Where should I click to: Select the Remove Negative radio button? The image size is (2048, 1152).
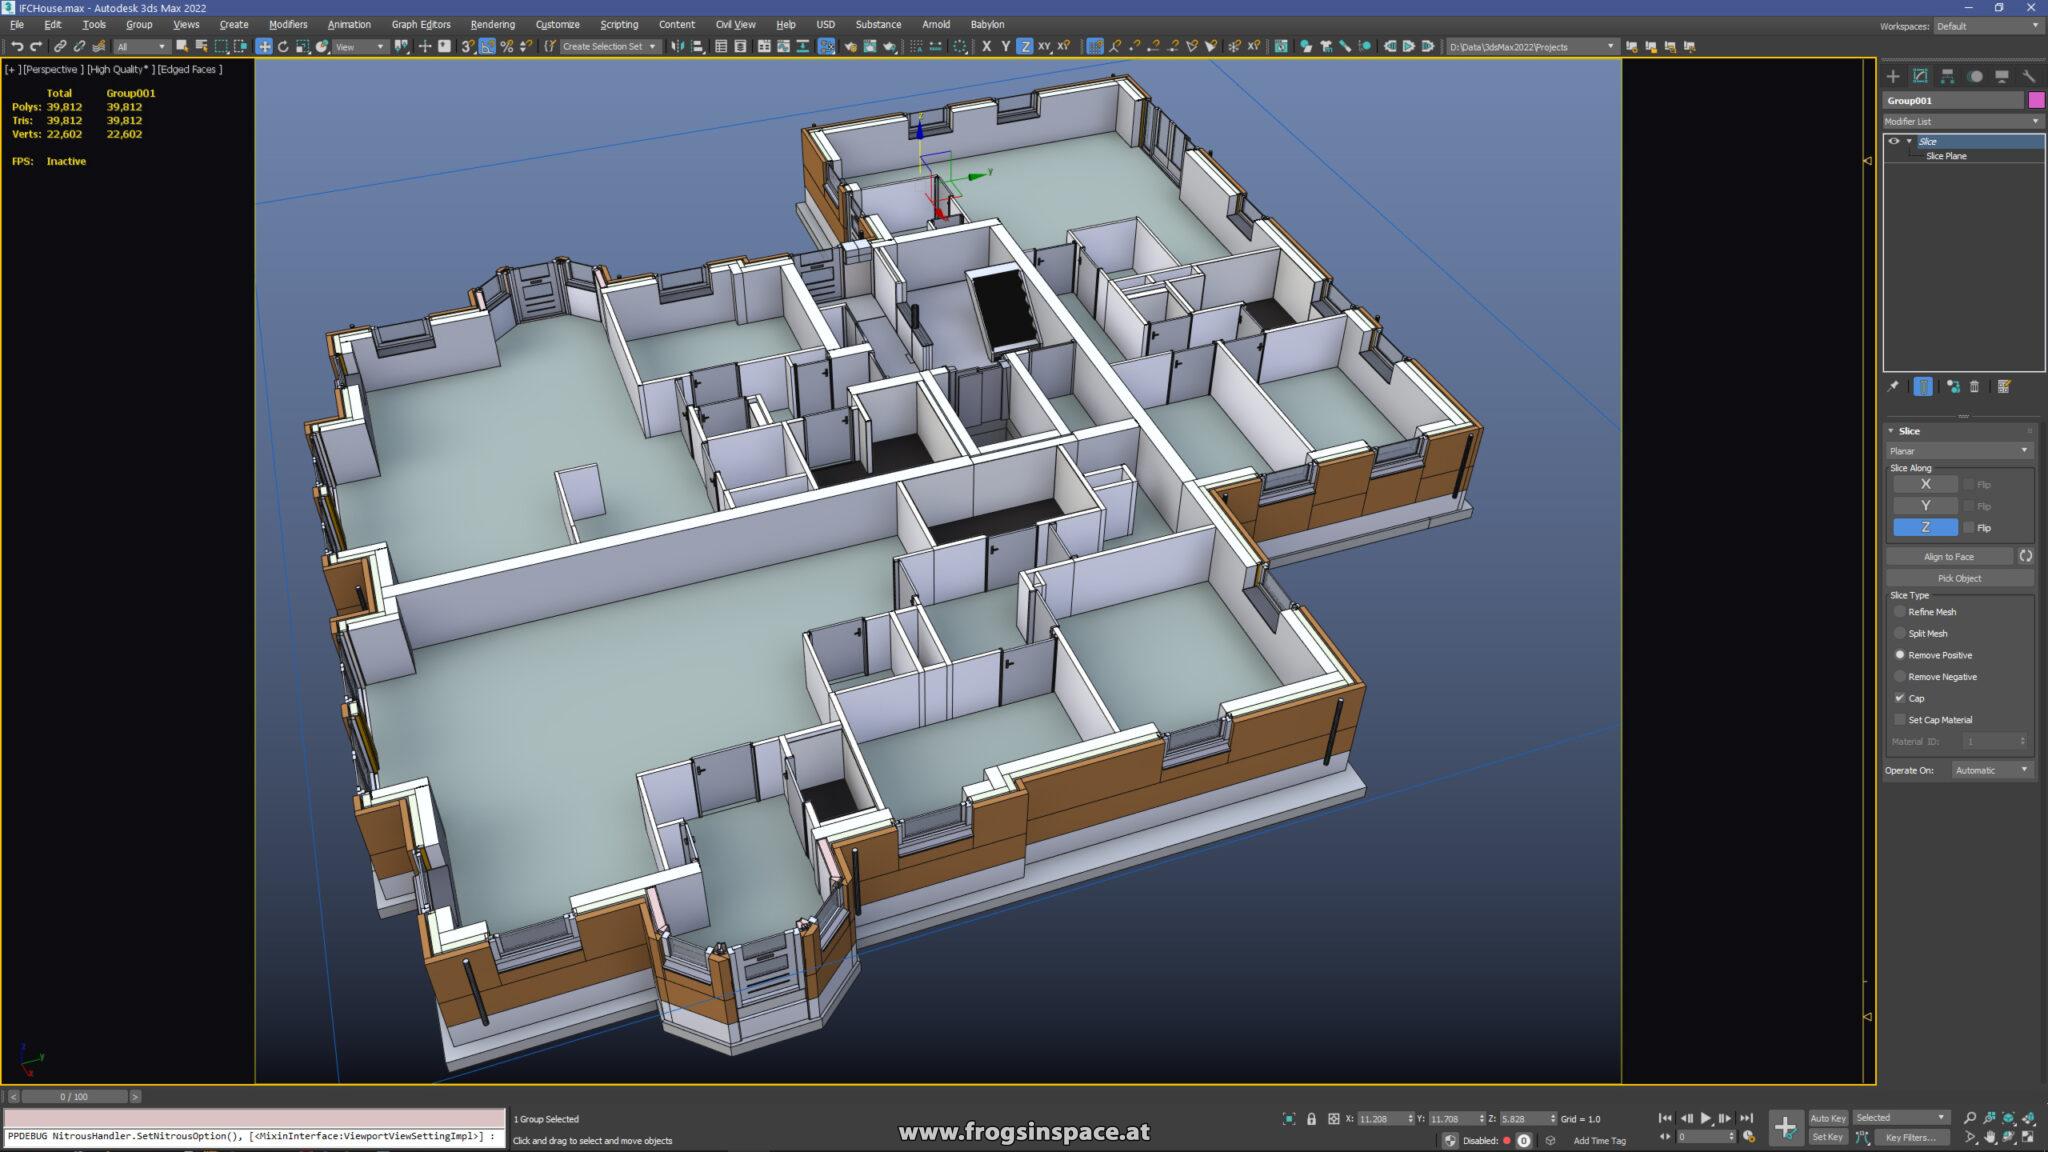click(1900, 677)
